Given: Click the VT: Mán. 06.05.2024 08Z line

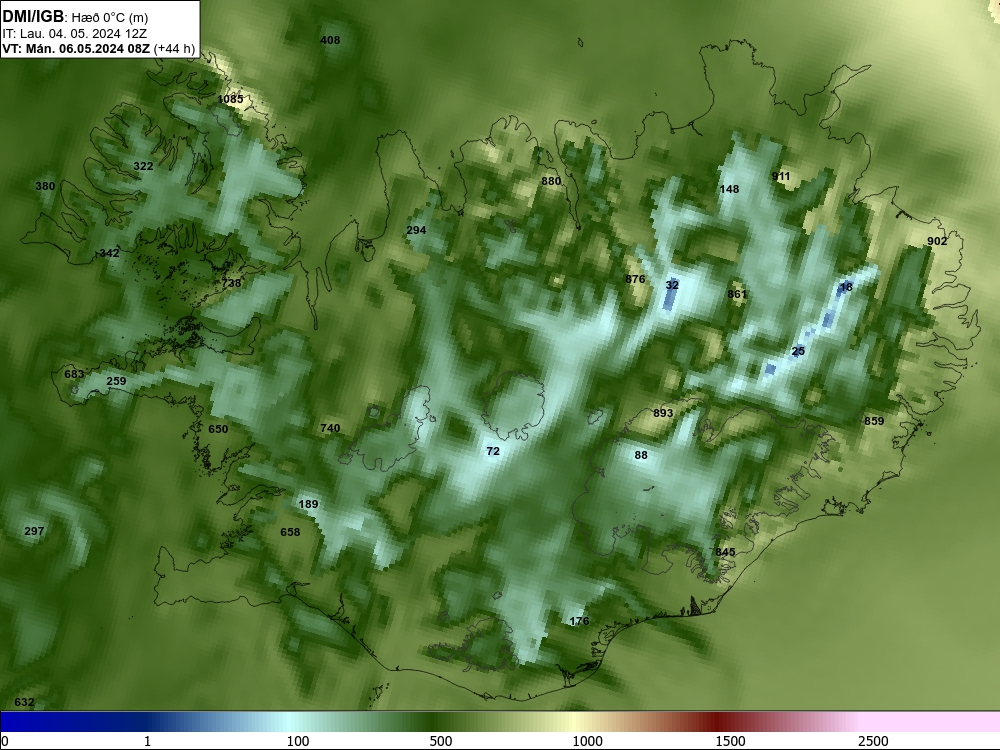Looking at the screenshot, I should click(98, 48).
